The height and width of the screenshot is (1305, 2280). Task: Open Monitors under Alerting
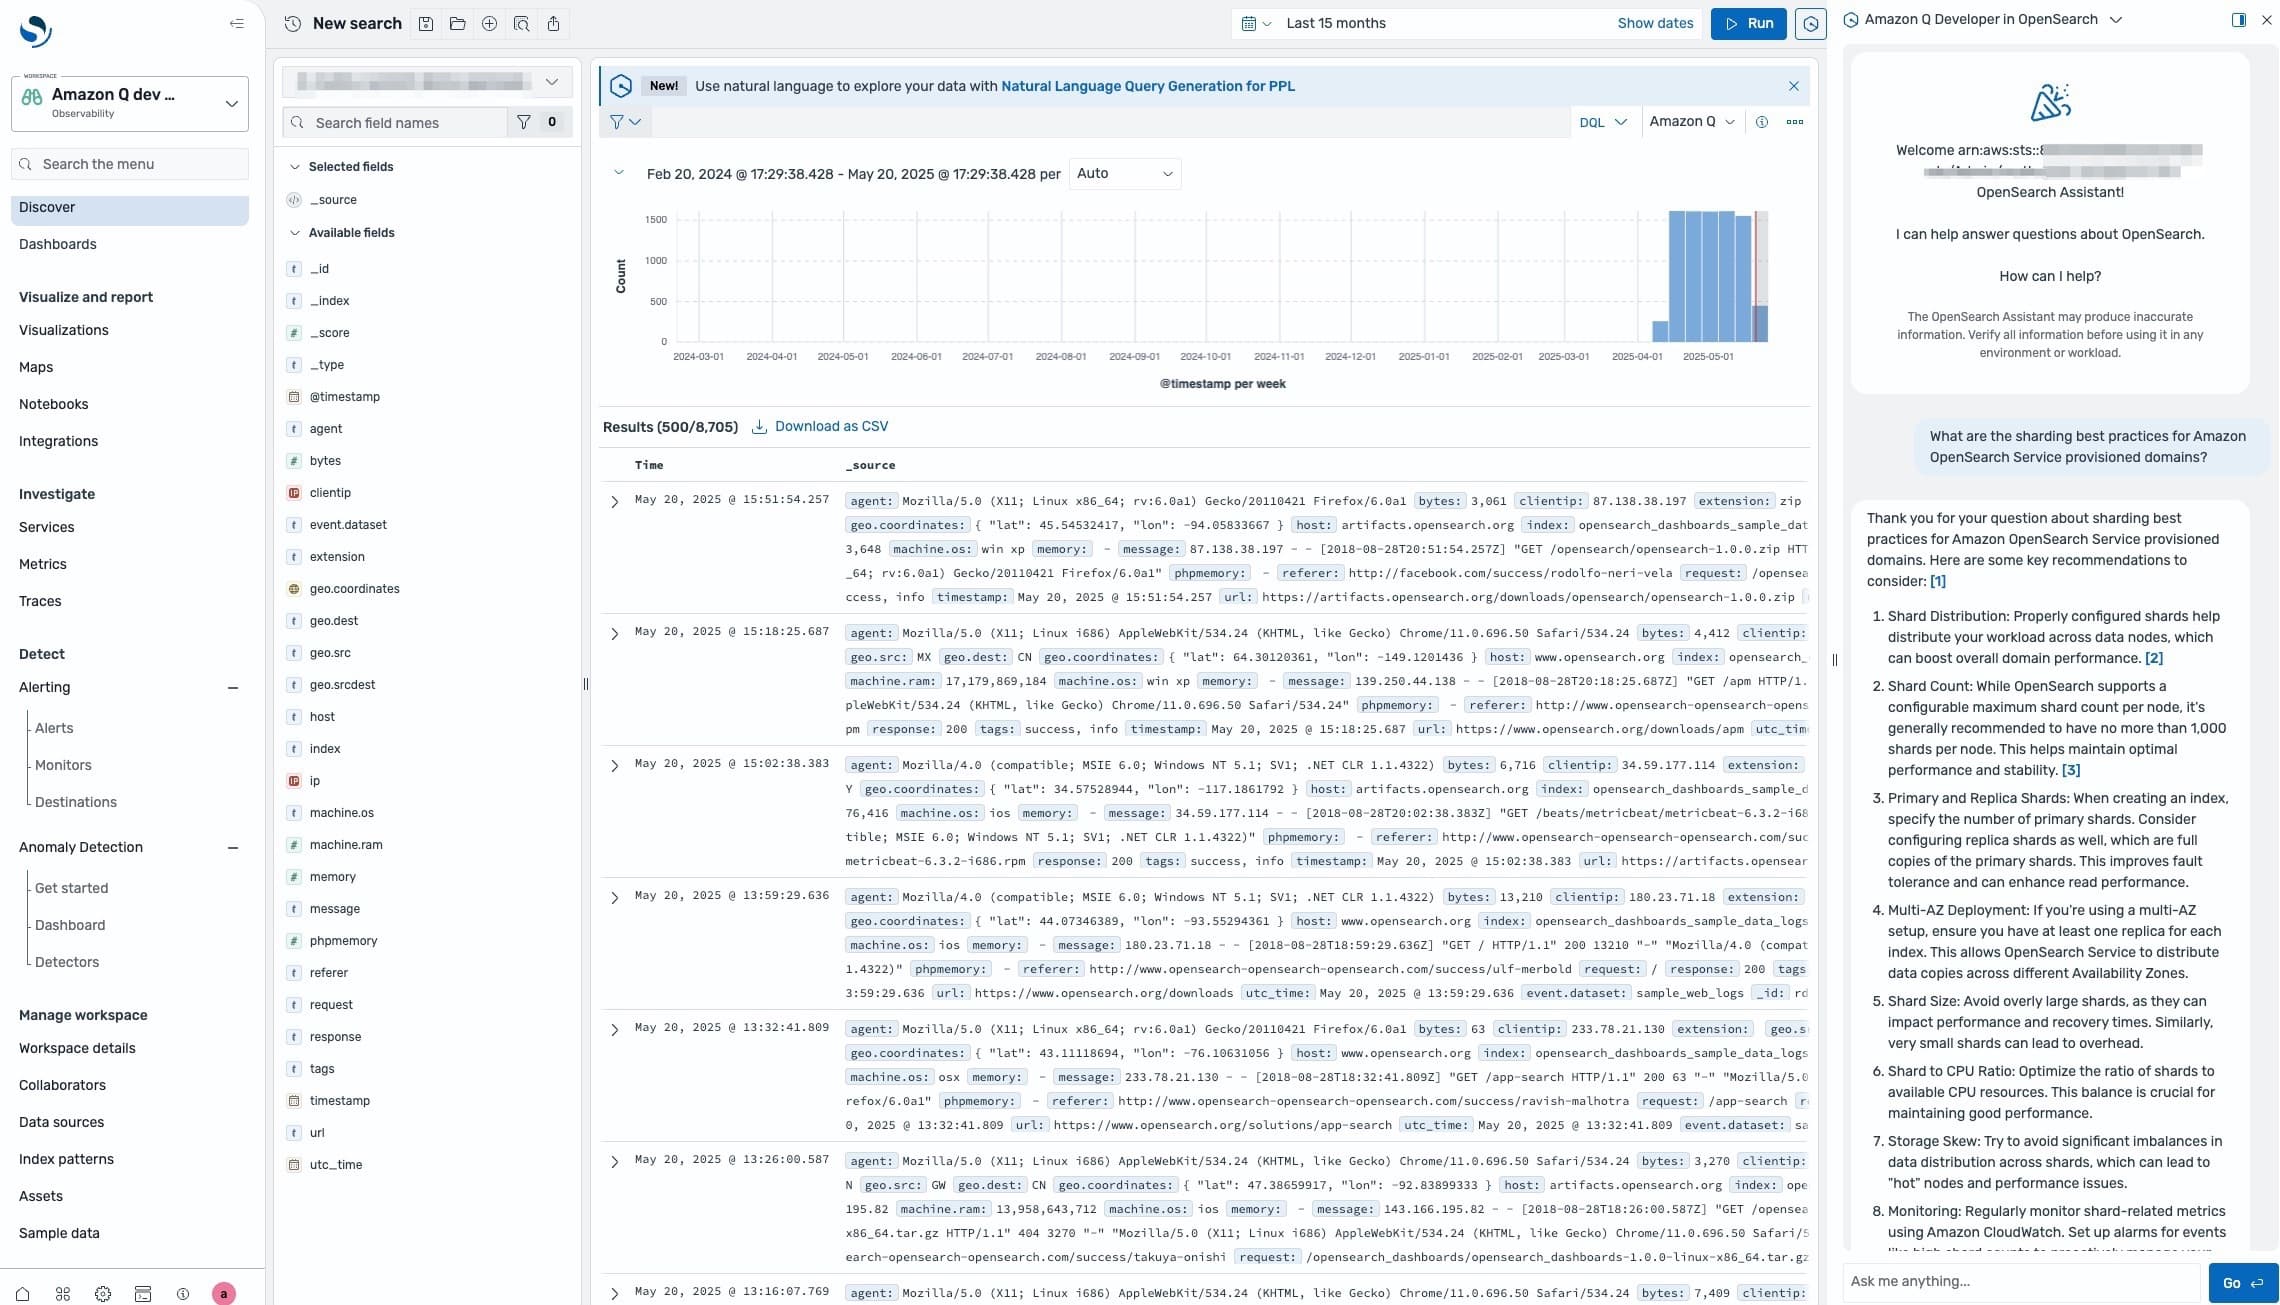point(63,765)
